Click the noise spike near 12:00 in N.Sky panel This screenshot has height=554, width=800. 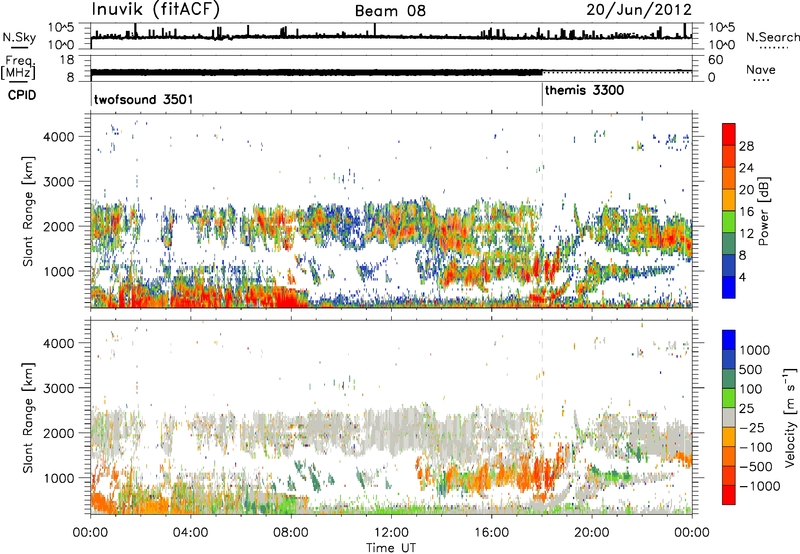375,30
